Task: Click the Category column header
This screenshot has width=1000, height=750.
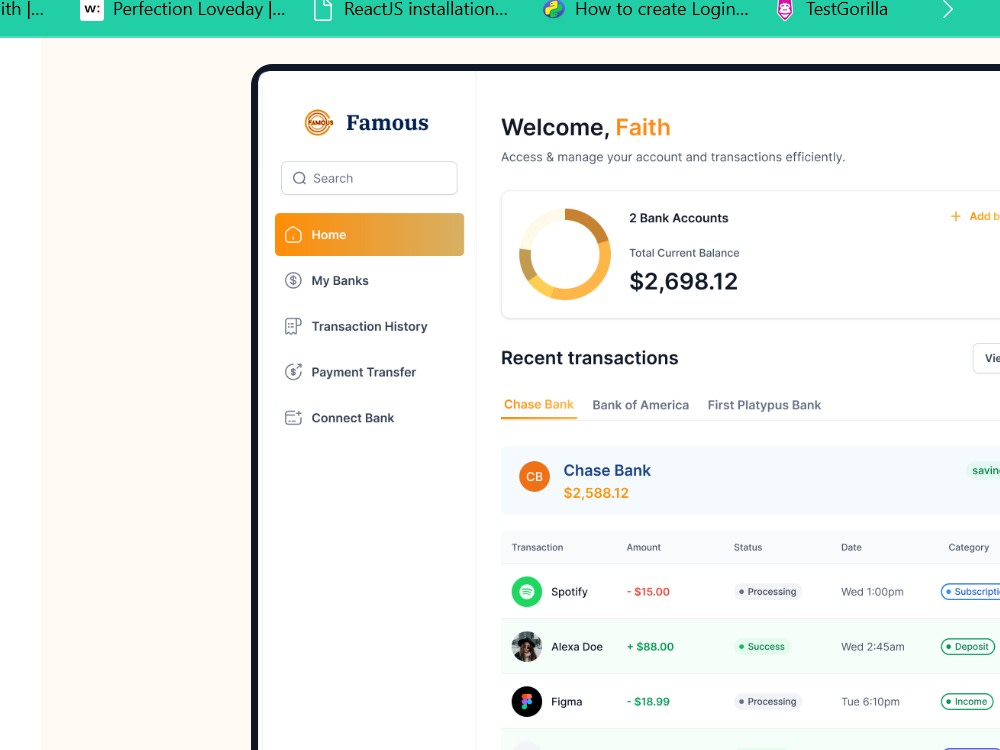Action: click(x=968, y=547)
